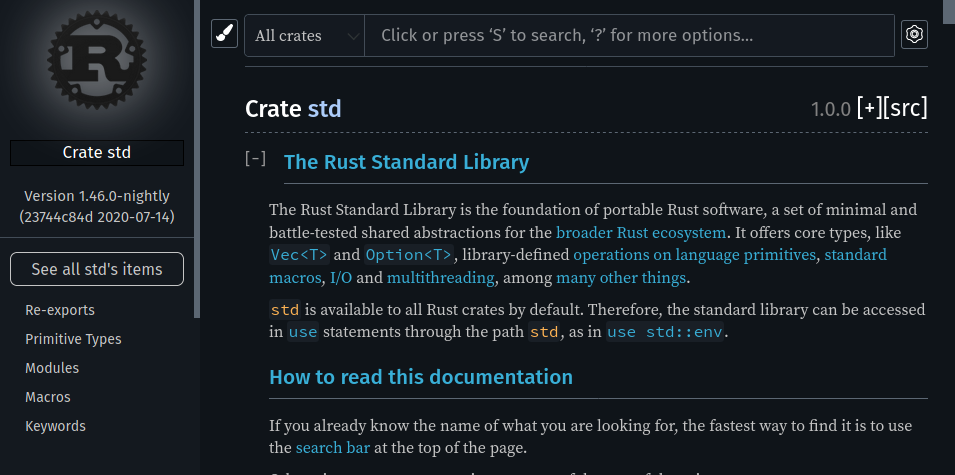This screenshot has width=955, height=475.
Task: Jump to Primitive Types section
Action: tap(73, 339)
